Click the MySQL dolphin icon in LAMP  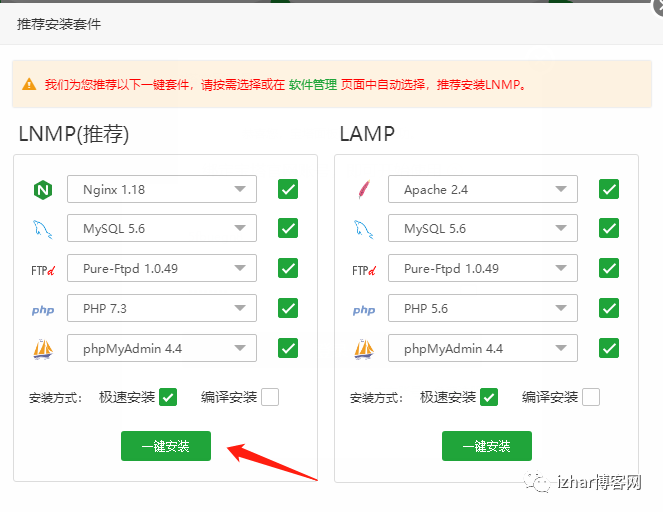(x=364, y=229)
